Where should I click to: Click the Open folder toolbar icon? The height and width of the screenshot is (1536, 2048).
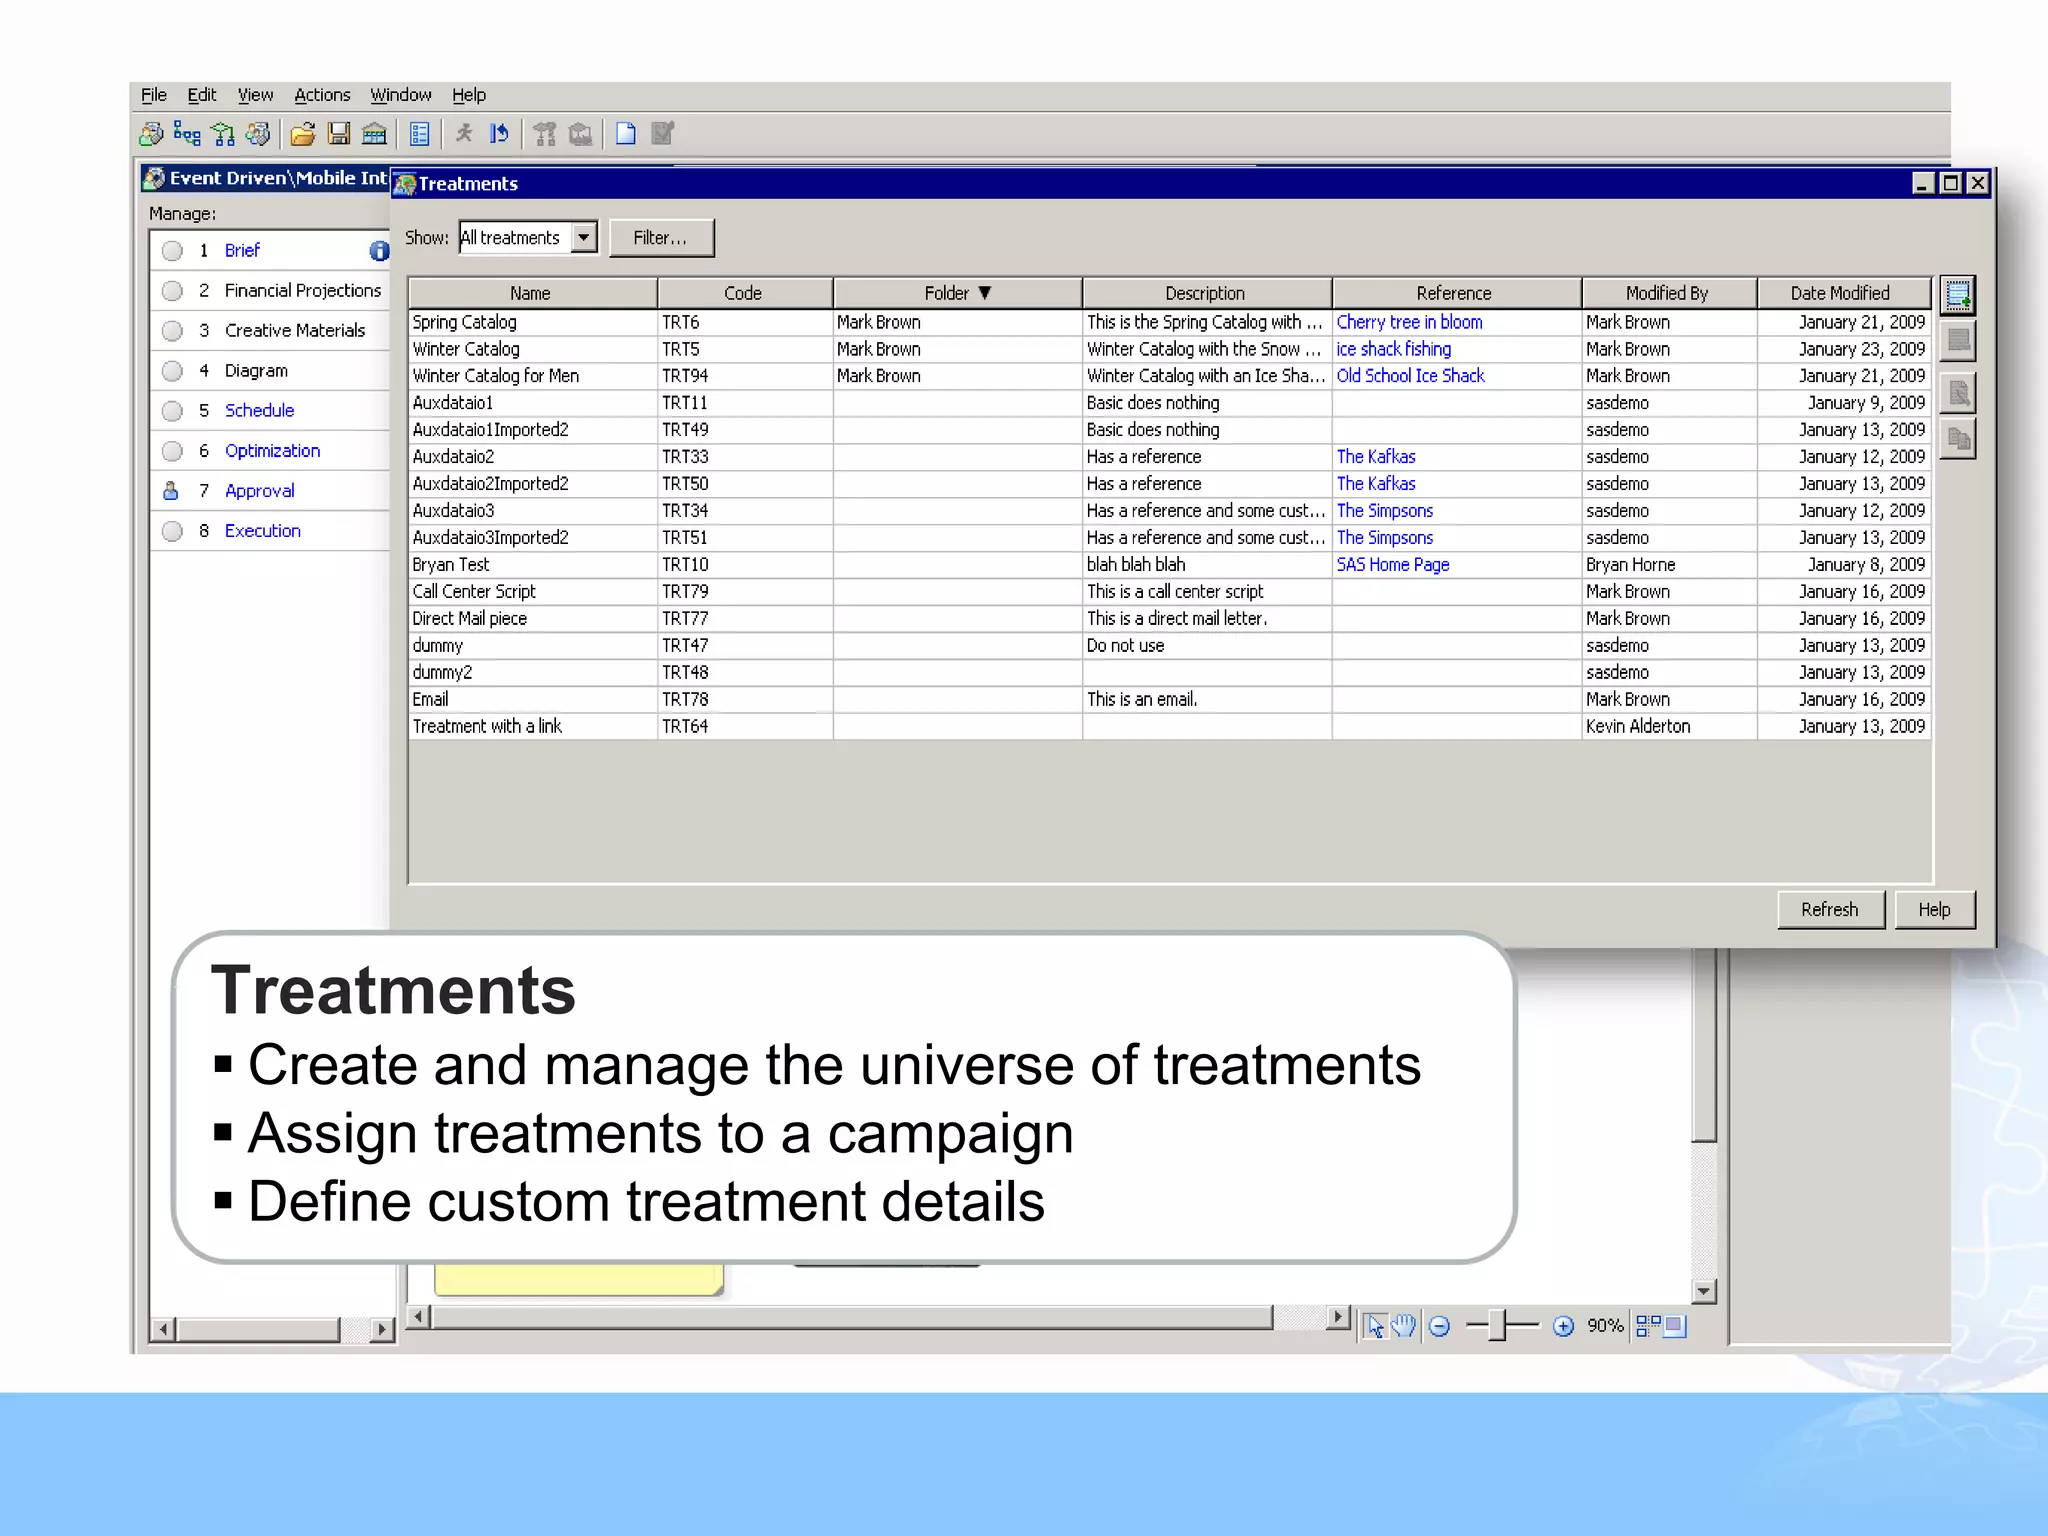coord(303,134)
